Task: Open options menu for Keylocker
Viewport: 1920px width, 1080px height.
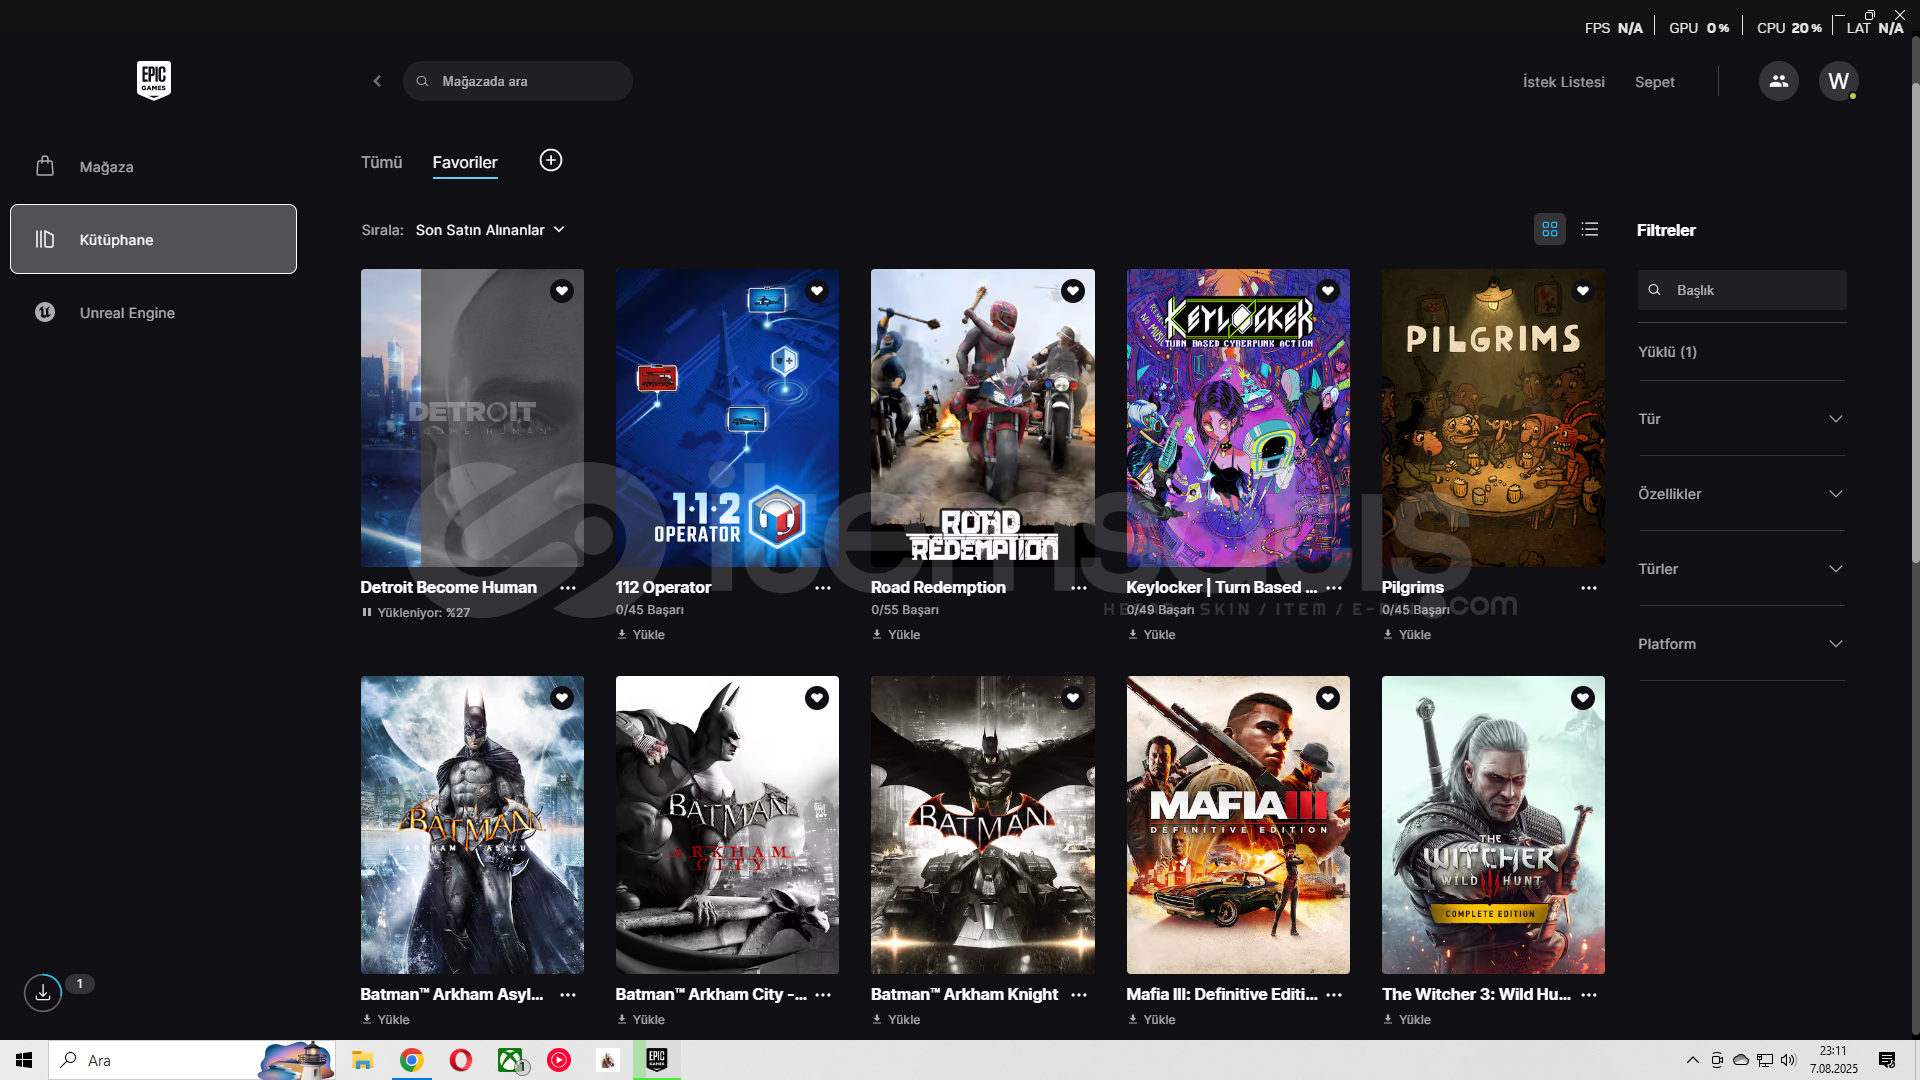Action: [x=1334, y=588]
